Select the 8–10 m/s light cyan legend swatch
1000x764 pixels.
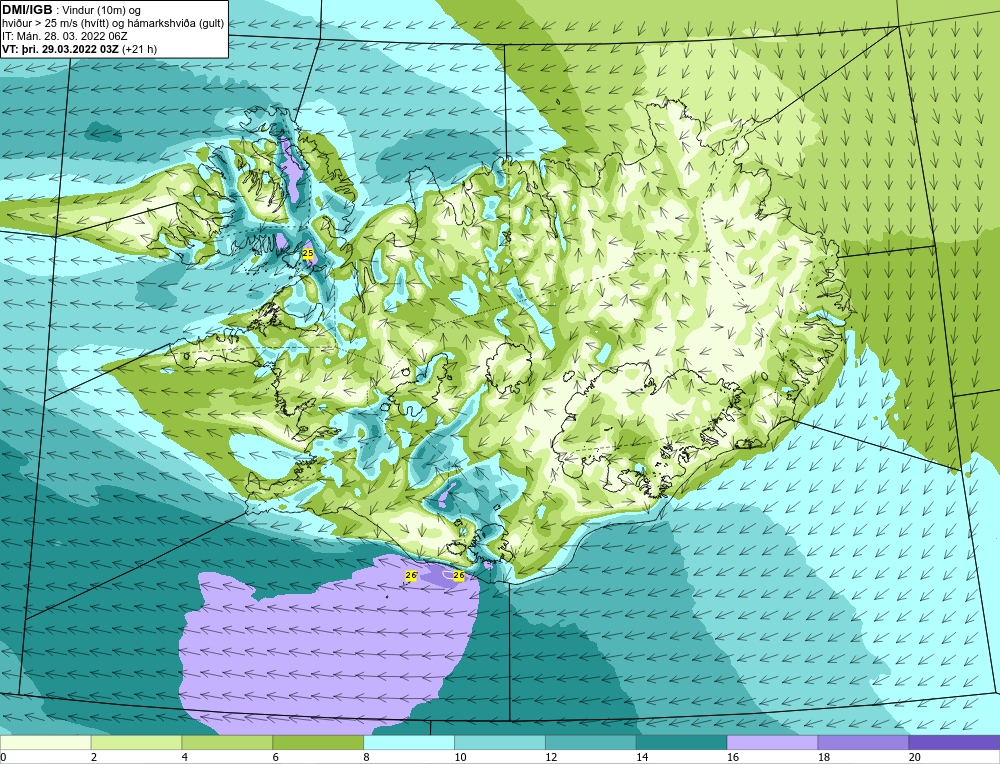[x=409, y=742]
